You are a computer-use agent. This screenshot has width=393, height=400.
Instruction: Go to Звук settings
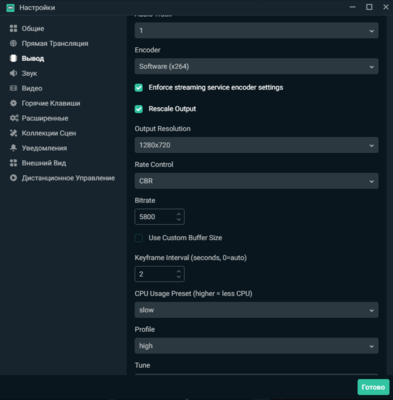click(x=29, y=73)
